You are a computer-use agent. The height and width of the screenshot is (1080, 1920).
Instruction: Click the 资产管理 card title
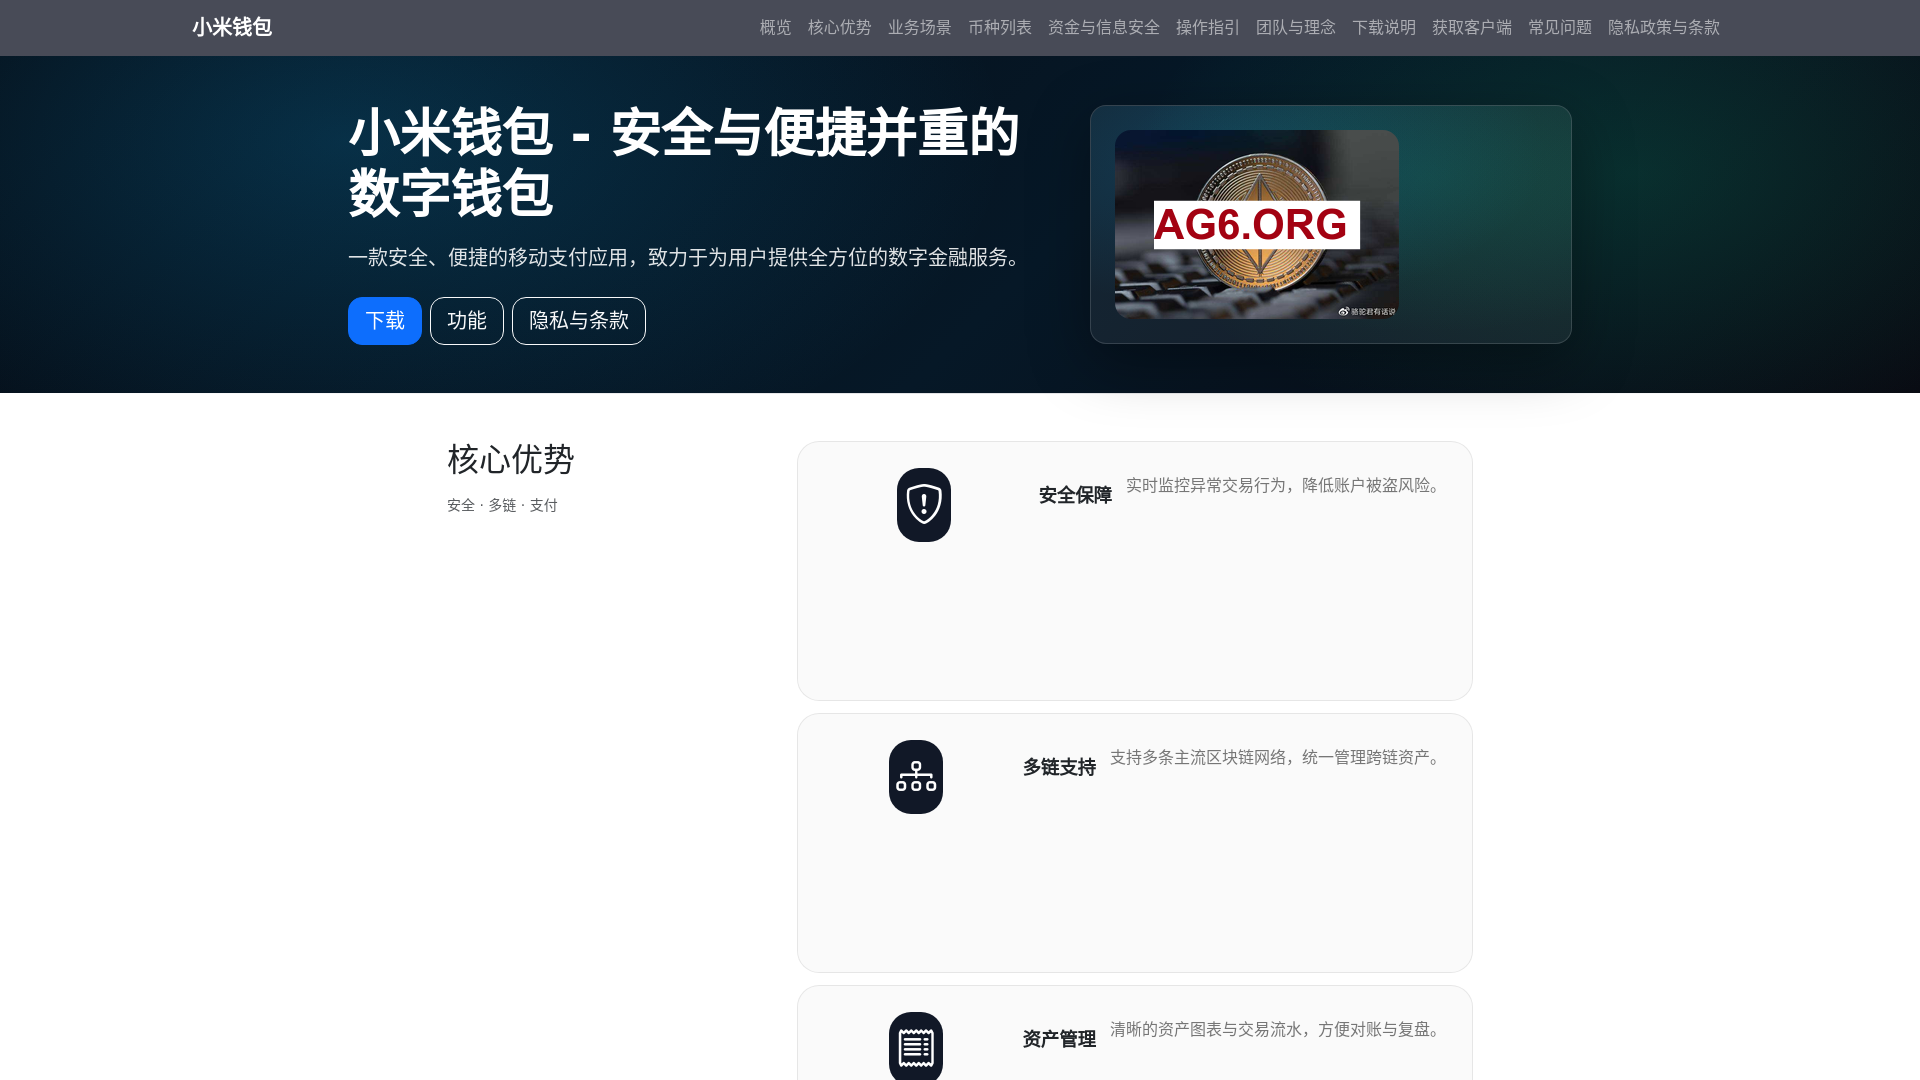[x=1059, y=1039]
